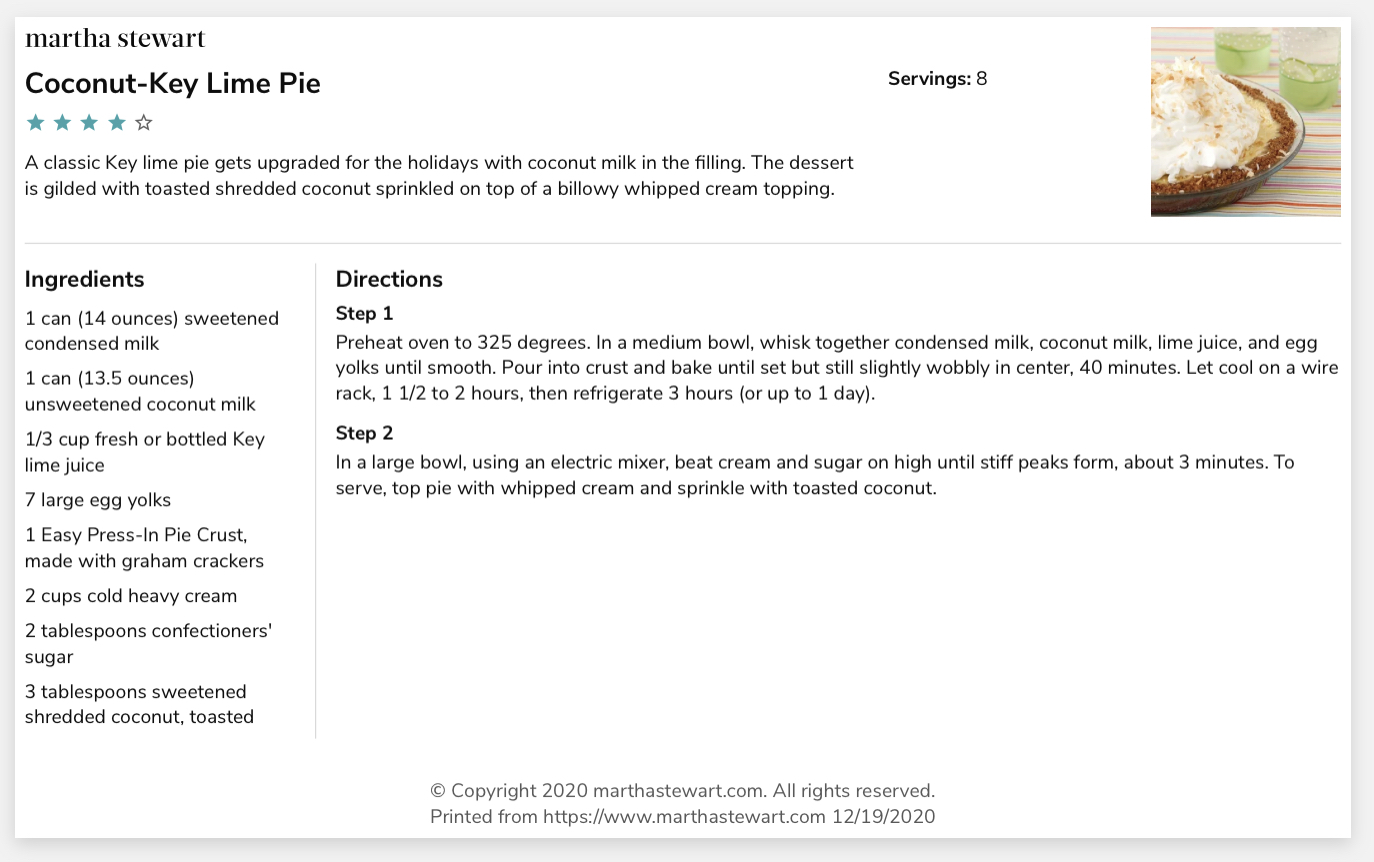Click the third rating star
This screenshot has width=1374, height=862.
click(89, 123)
